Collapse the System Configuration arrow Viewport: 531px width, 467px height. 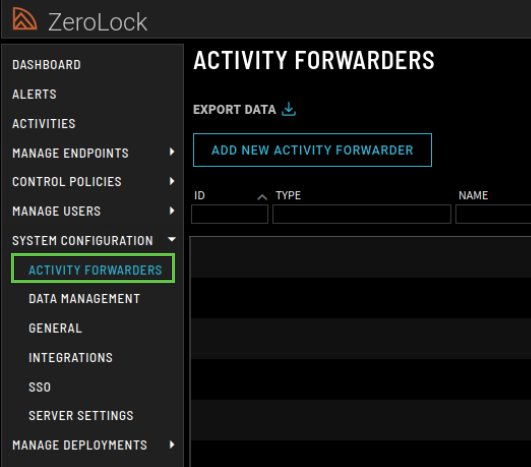(x=172, y=239)
